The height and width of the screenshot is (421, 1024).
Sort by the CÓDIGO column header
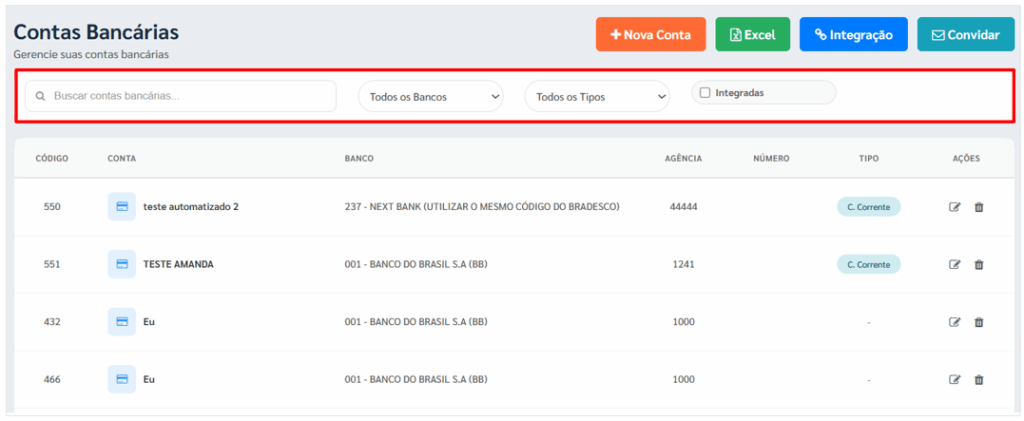coord(52,159)
